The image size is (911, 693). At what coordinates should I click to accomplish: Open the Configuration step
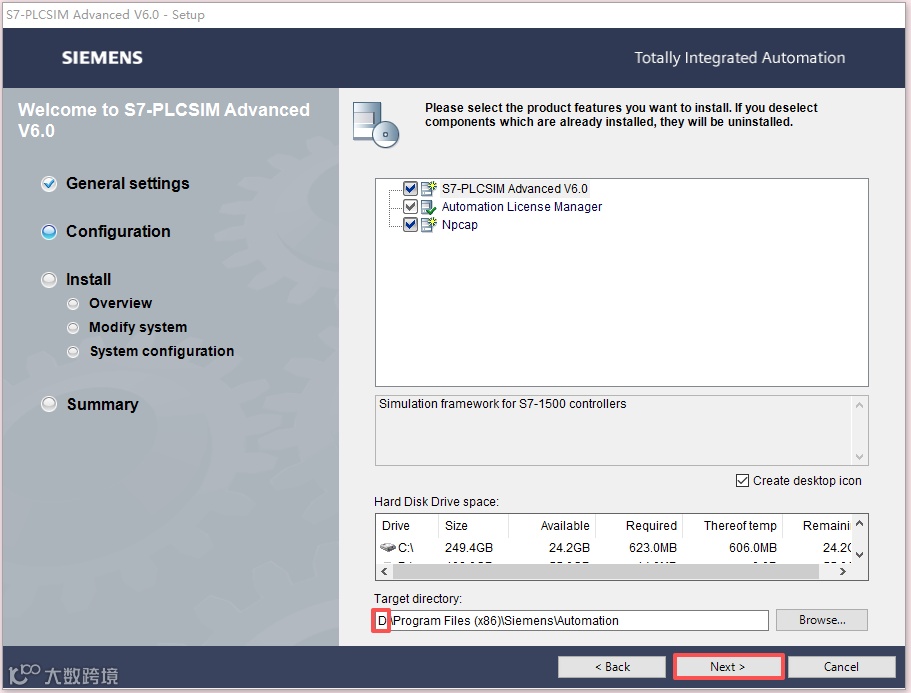119,231
